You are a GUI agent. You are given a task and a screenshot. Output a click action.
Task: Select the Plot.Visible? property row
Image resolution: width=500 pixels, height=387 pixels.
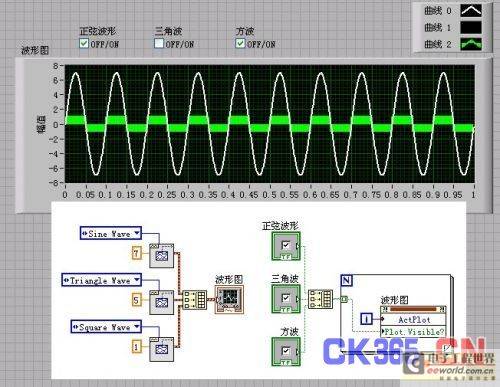click(x=413, y=332)
